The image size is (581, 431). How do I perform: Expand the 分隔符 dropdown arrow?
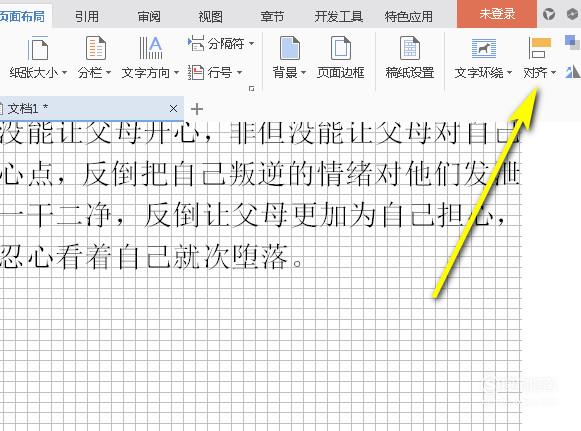252,43
